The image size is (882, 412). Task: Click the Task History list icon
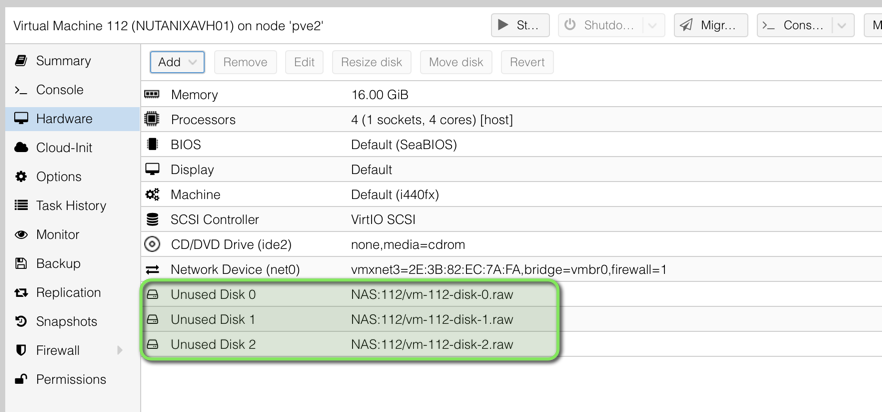tap(21, 205)
